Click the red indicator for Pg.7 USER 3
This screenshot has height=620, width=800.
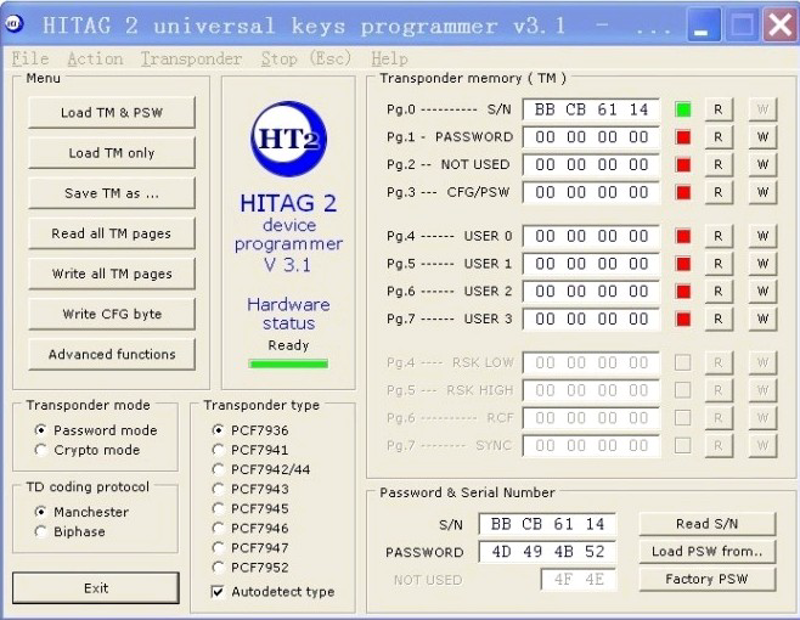683,318
